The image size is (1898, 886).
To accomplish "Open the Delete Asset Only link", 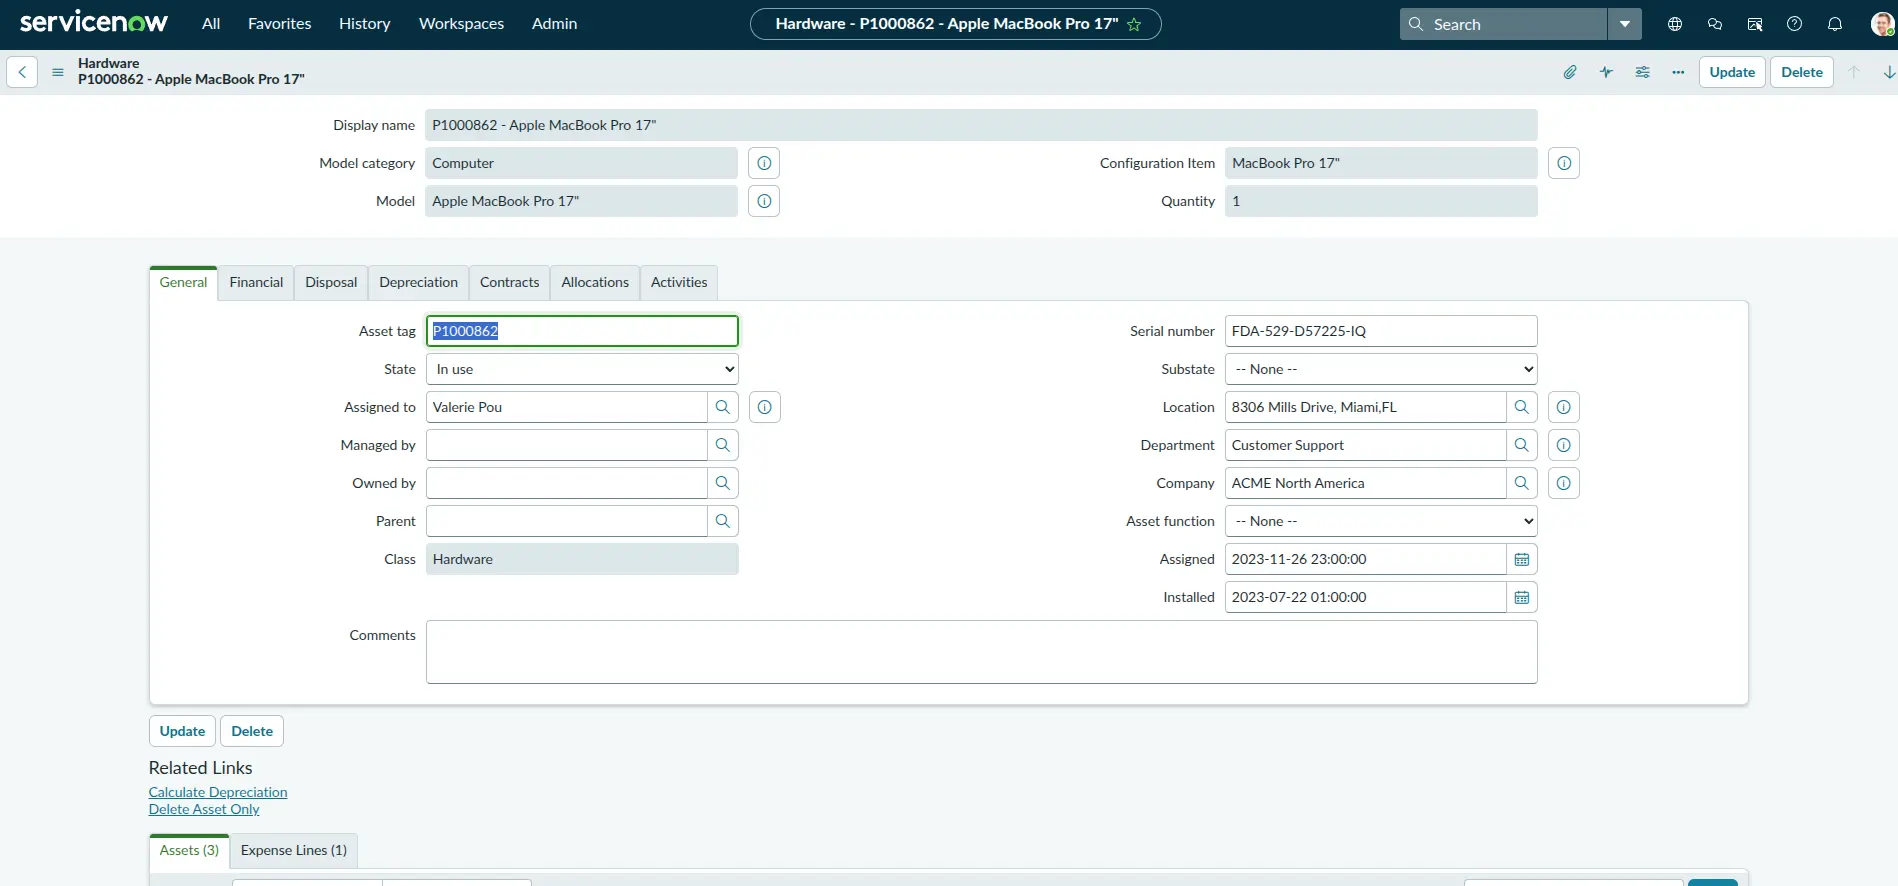I will click(204, 809).
